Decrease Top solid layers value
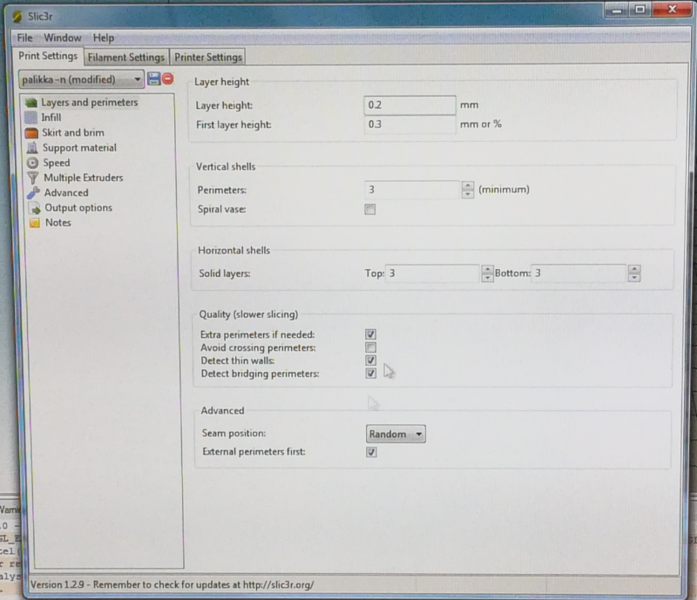The image size is (697, 600). 487,278
